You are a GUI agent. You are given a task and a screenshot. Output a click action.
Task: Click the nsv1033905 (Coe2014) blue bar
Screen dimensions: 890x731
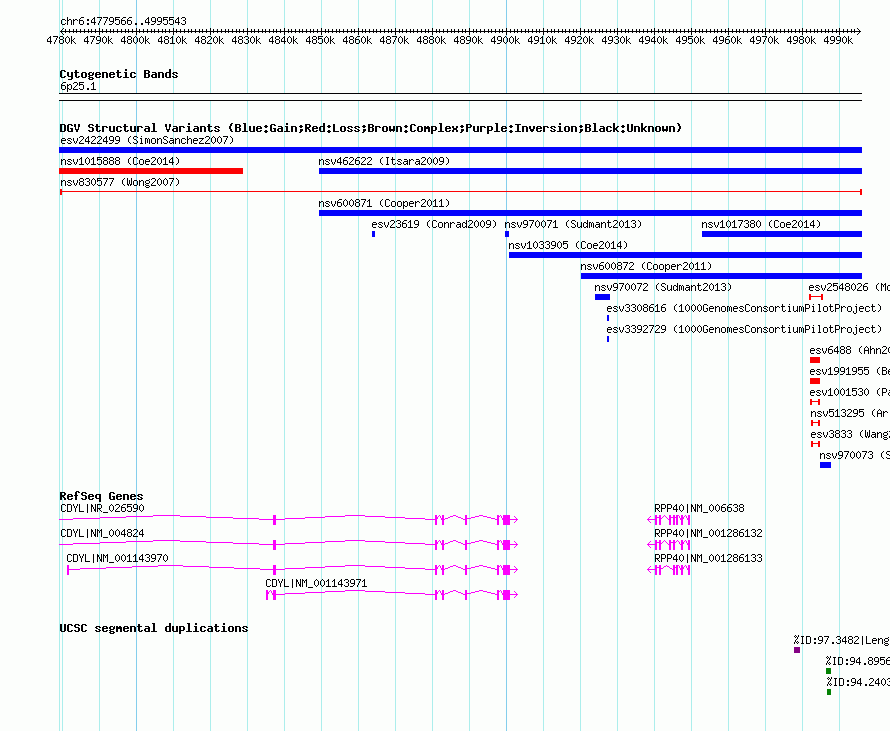tap(686, 255)
